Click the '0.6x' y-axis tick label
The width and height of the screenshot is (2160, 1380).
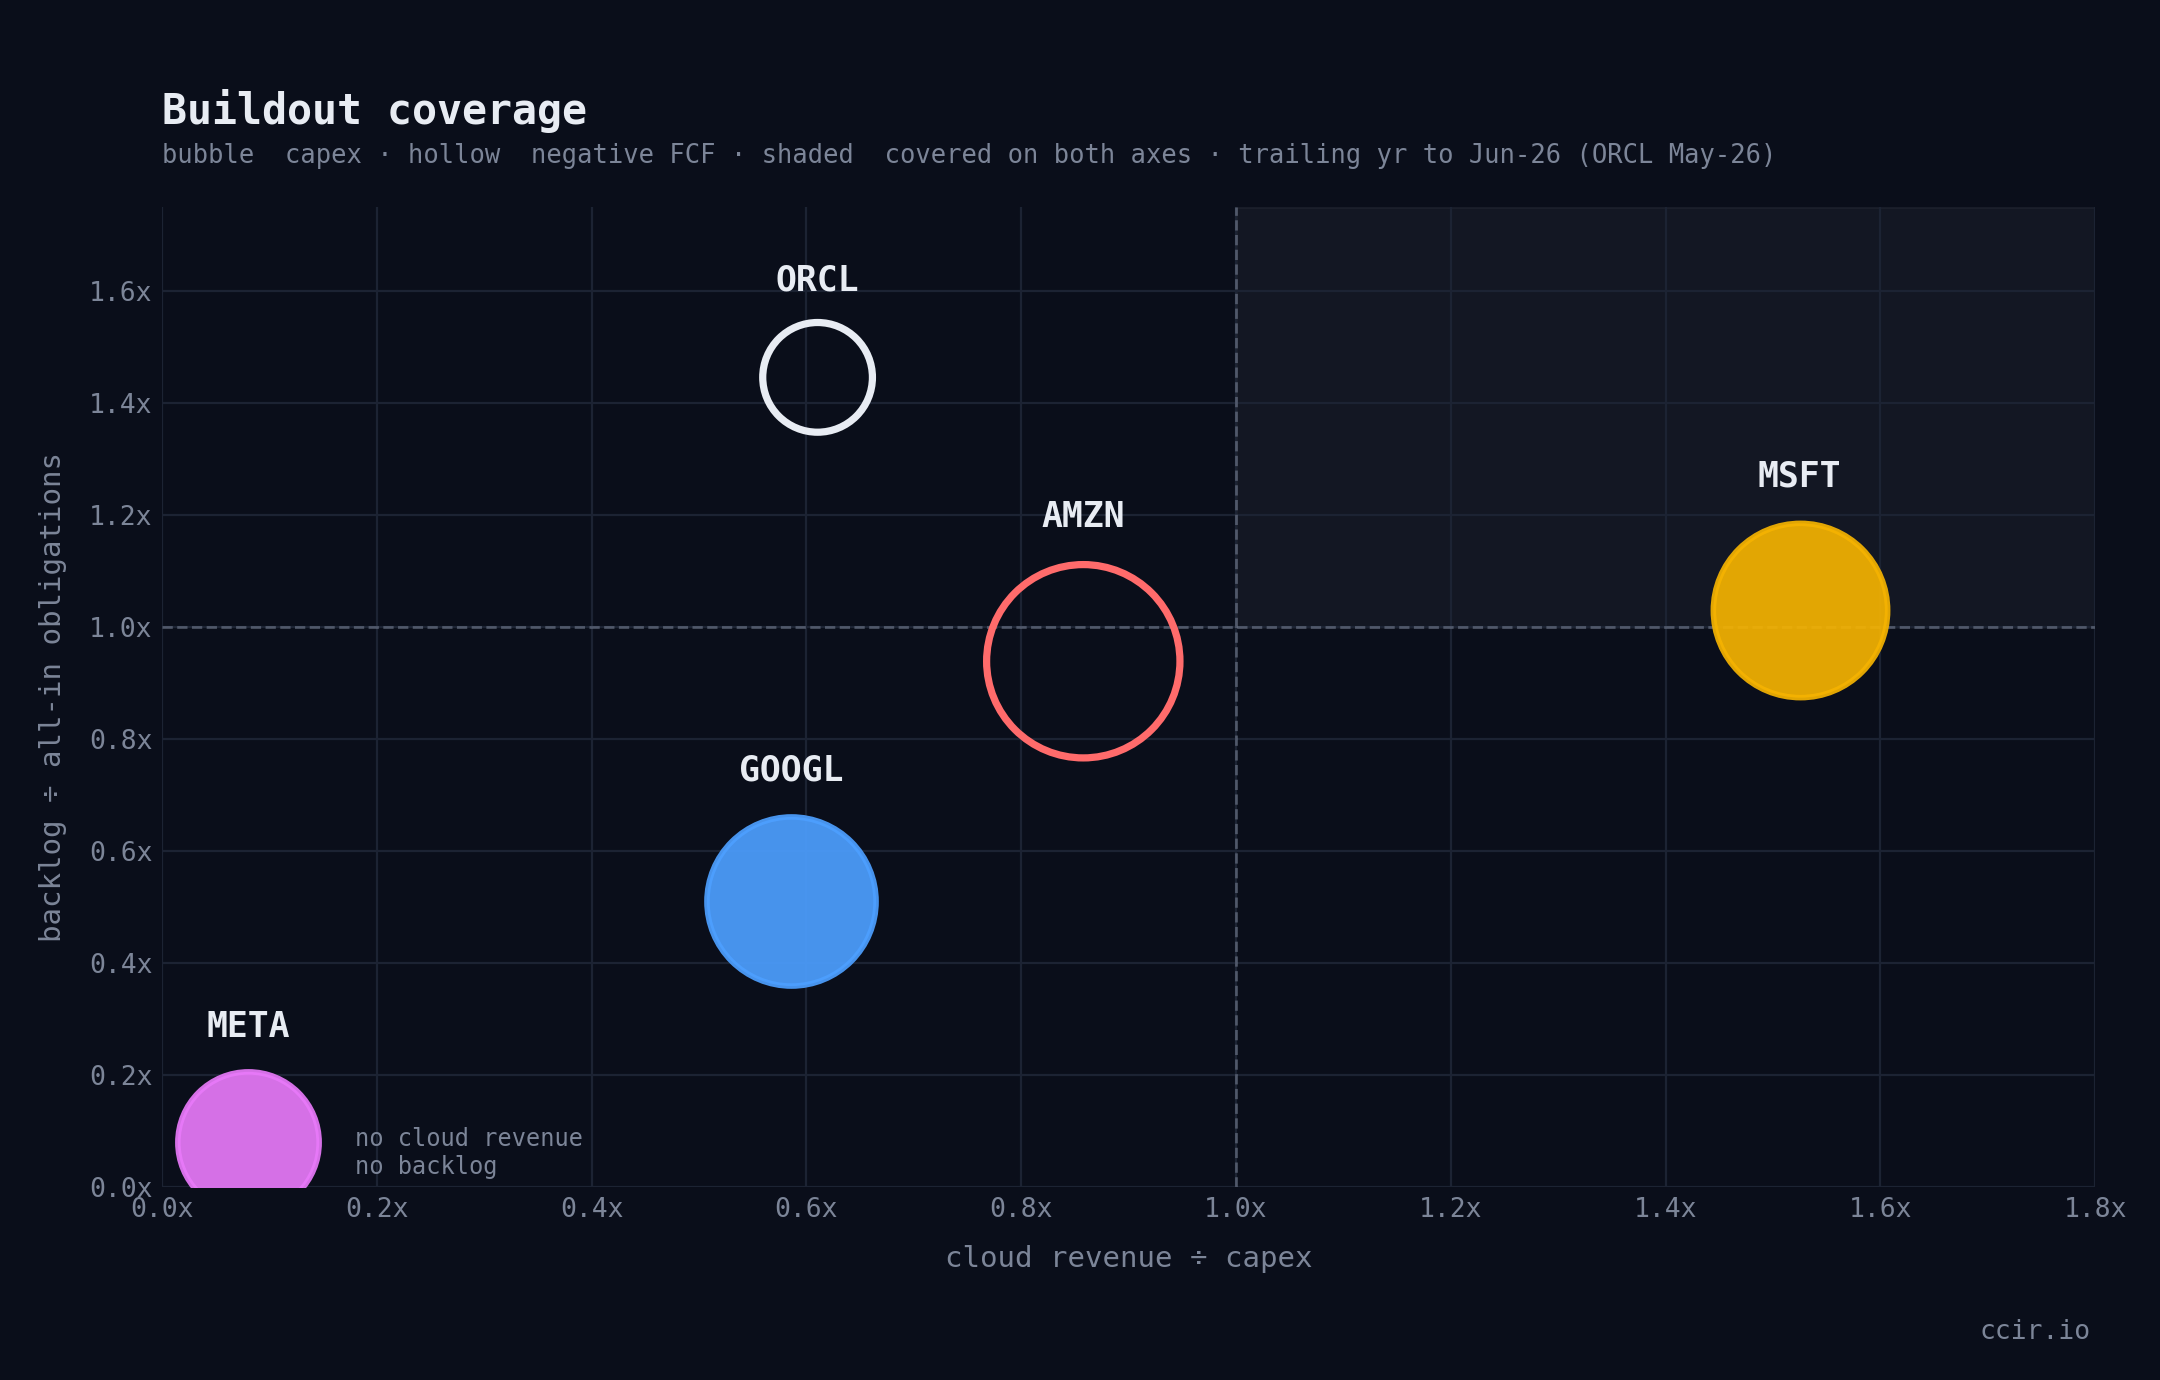tap(121, 852)
